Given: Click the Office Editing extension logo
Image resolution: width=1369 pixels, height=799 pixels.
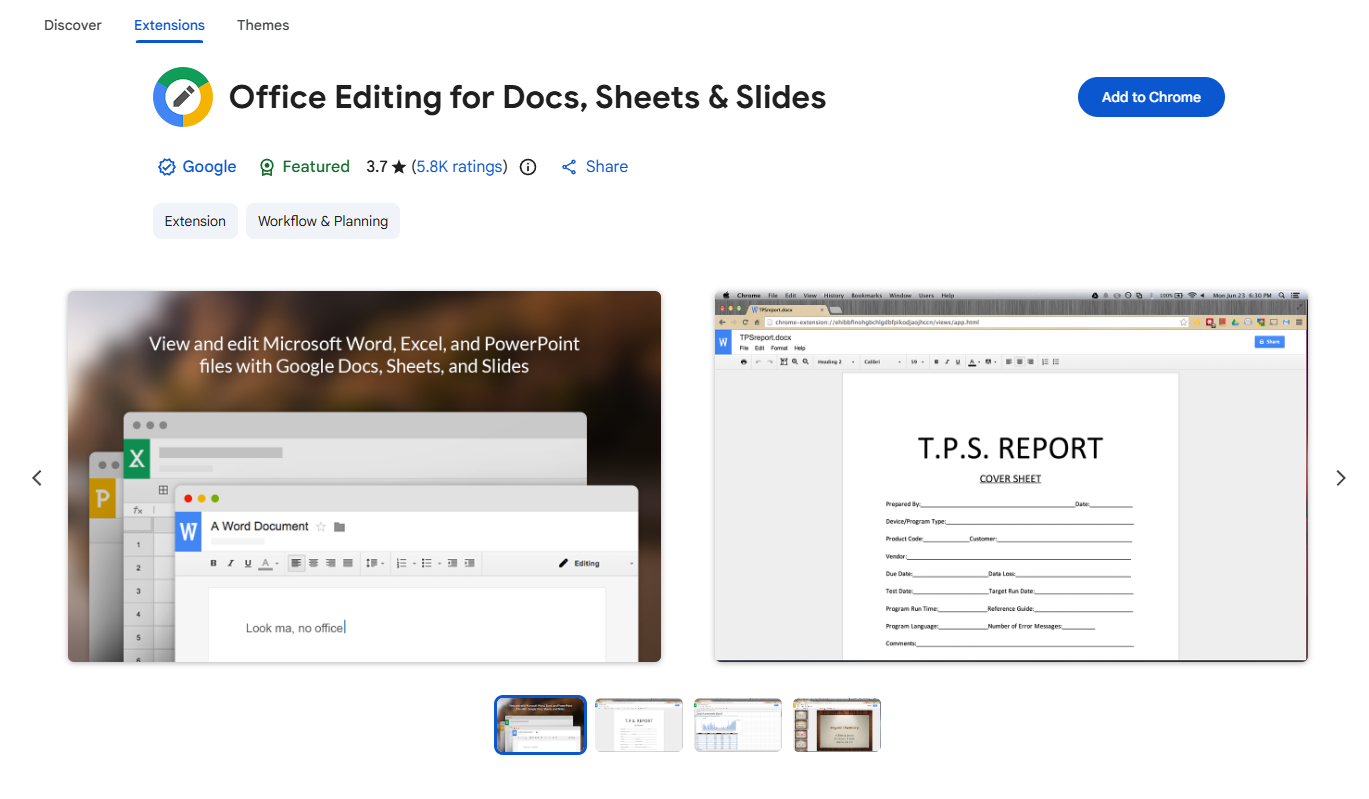Looking at the screenshot, I should 182,97.
